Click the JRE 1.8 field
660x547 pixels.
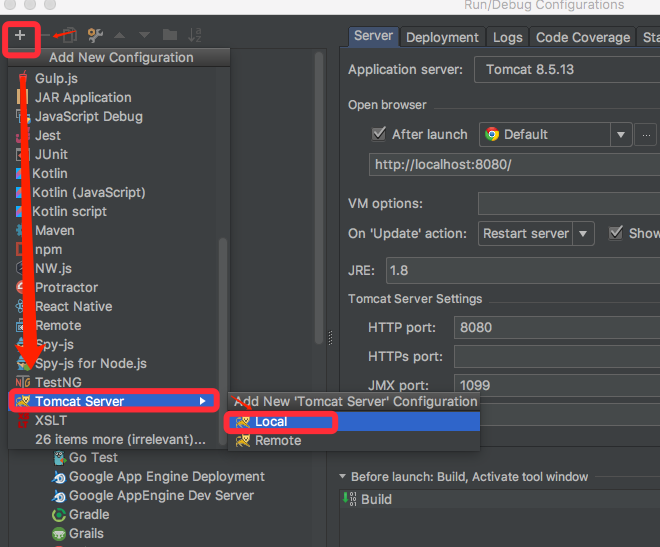pos(523,271)
